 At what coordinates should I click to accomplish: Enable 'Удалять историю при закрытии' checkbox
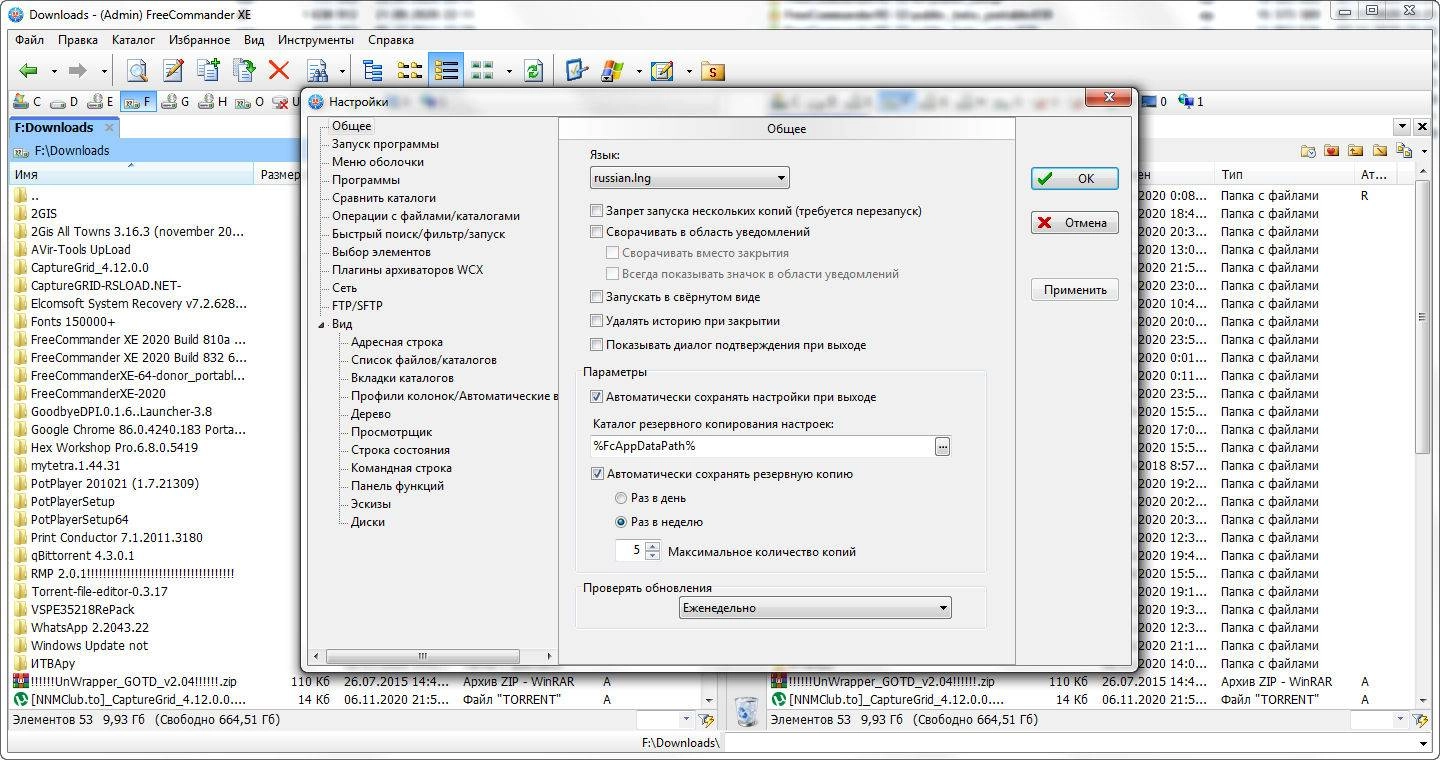[x=597, y=321]
